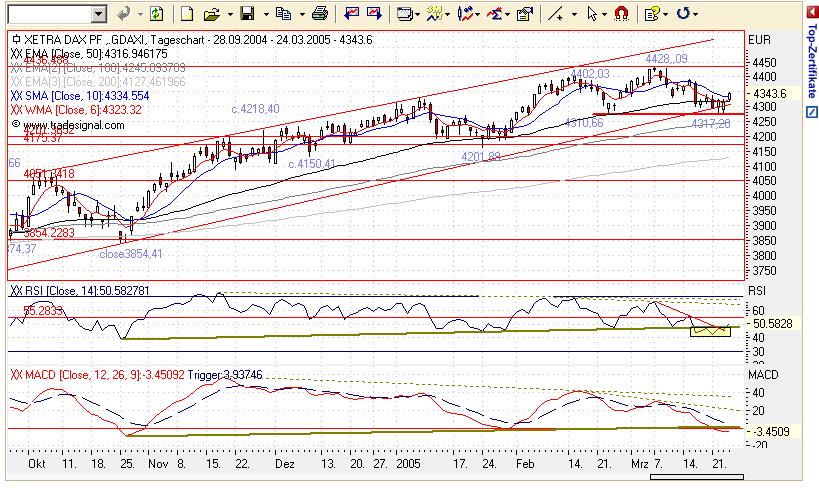Click the c.4150,41 annotation label
This screenshot has height=489, width=819.
point(312,164)
